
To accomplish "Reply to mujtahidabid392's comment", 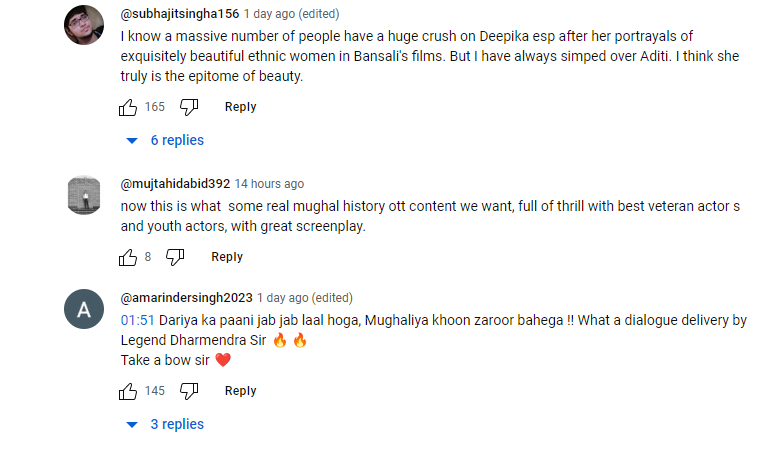I will pos(227,257).
